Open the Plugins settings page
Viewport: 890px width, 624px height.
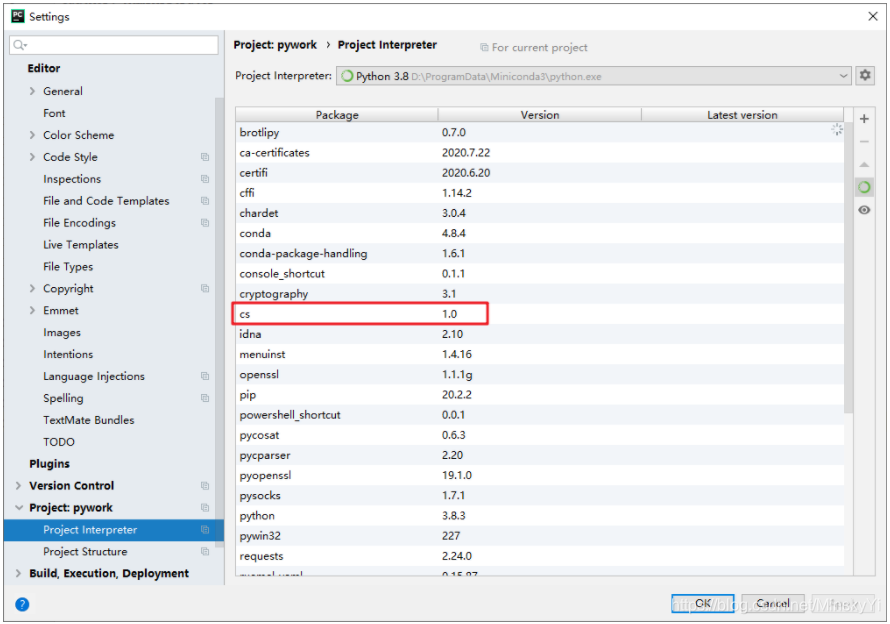click(x=49, y=464)
